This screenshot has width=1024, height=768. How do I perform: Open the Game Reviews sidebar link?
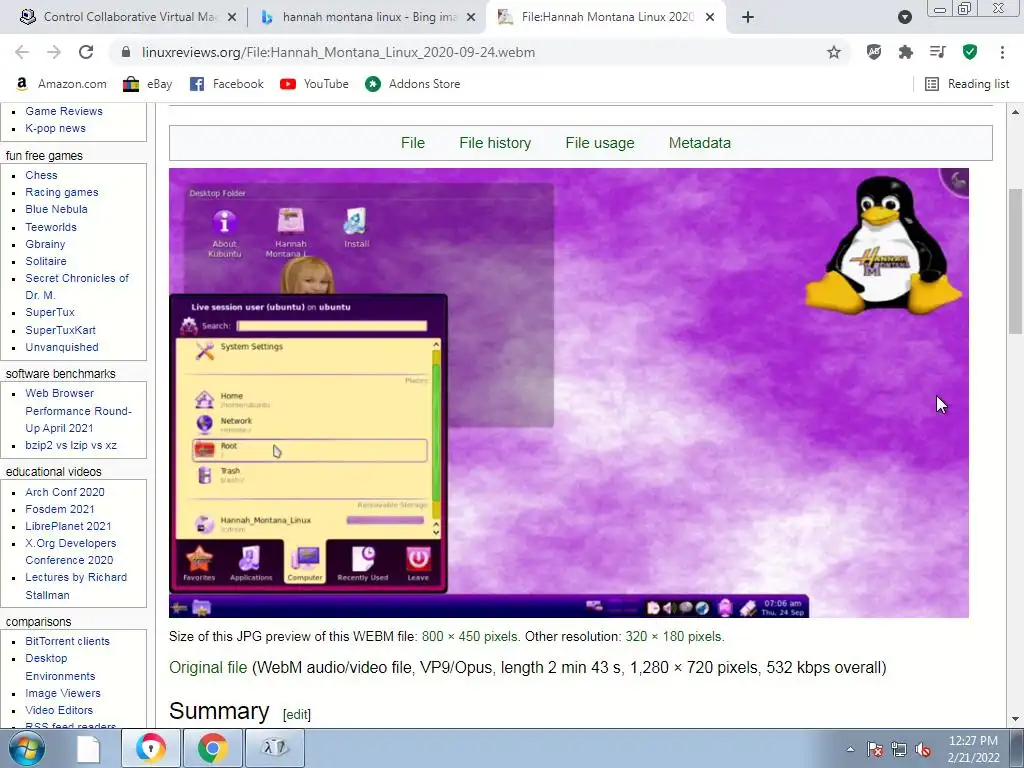(64, 111)
